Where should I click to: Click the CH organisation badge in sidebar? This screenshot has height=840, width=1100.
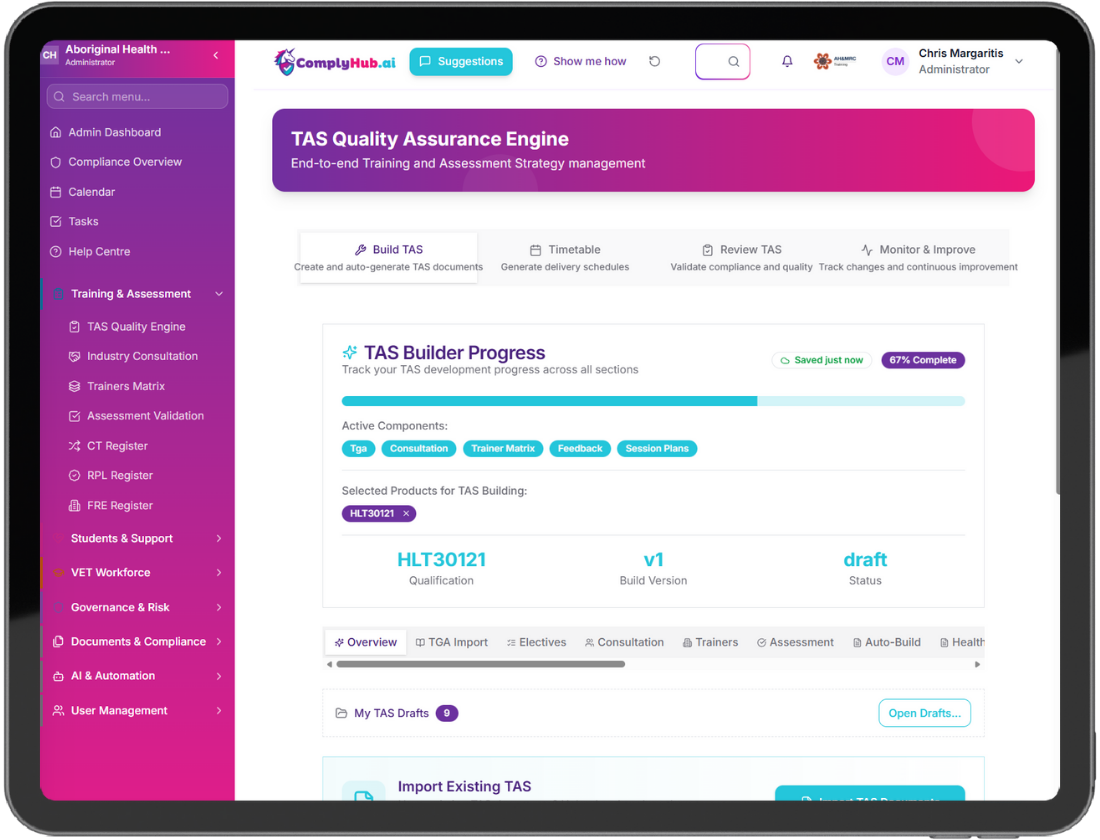50,55
